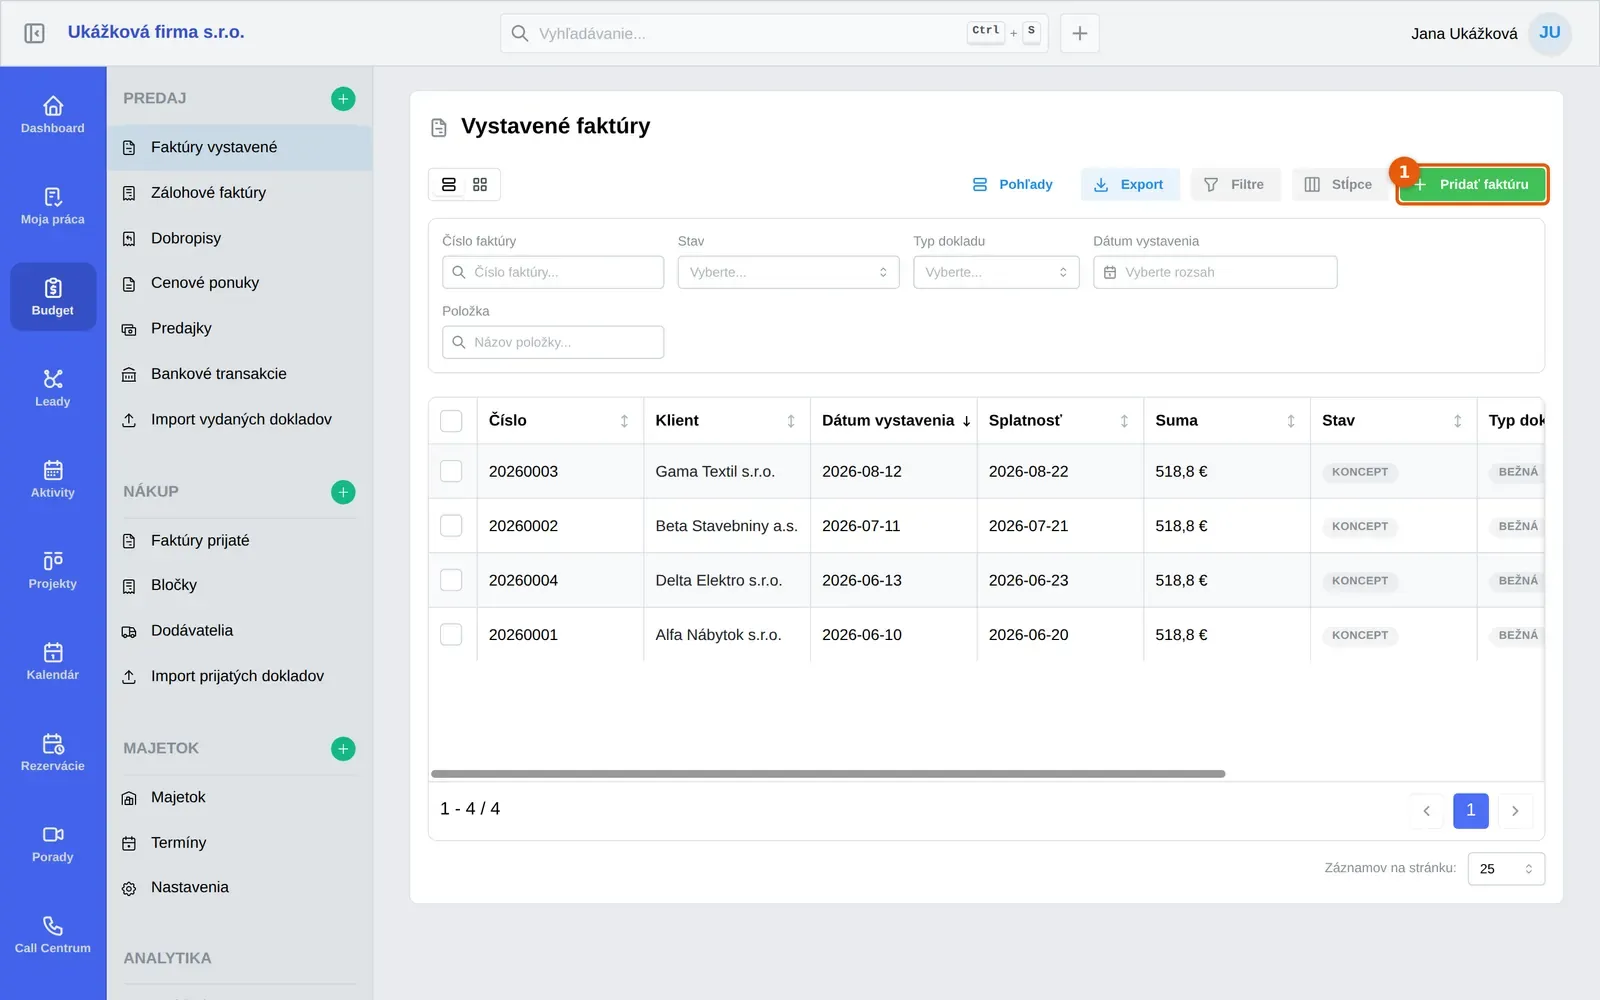Change records per page dropdown showing 25

pyautogui.click(x=1506, y=869)
